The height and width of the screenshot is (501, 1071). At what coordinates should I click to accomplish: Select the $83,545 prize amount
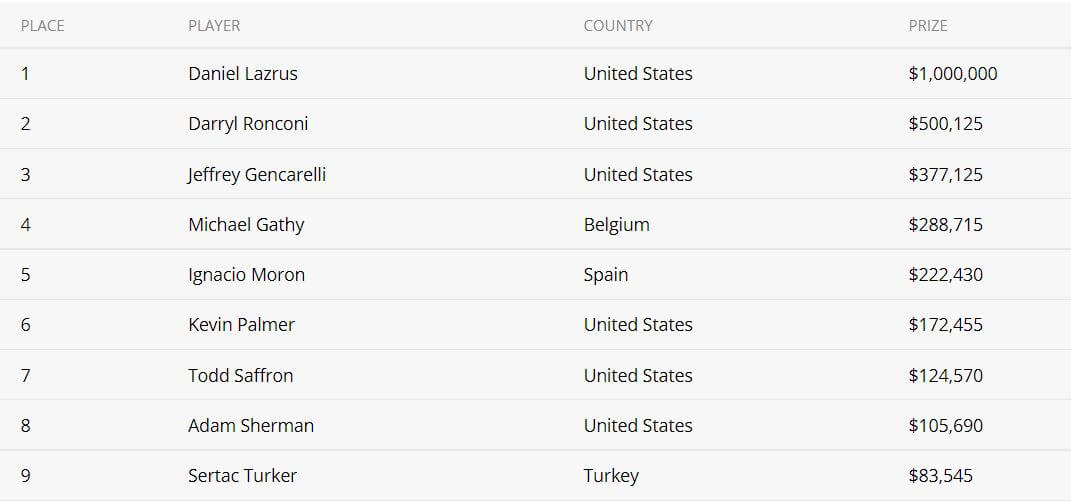[x=941, y=476]
